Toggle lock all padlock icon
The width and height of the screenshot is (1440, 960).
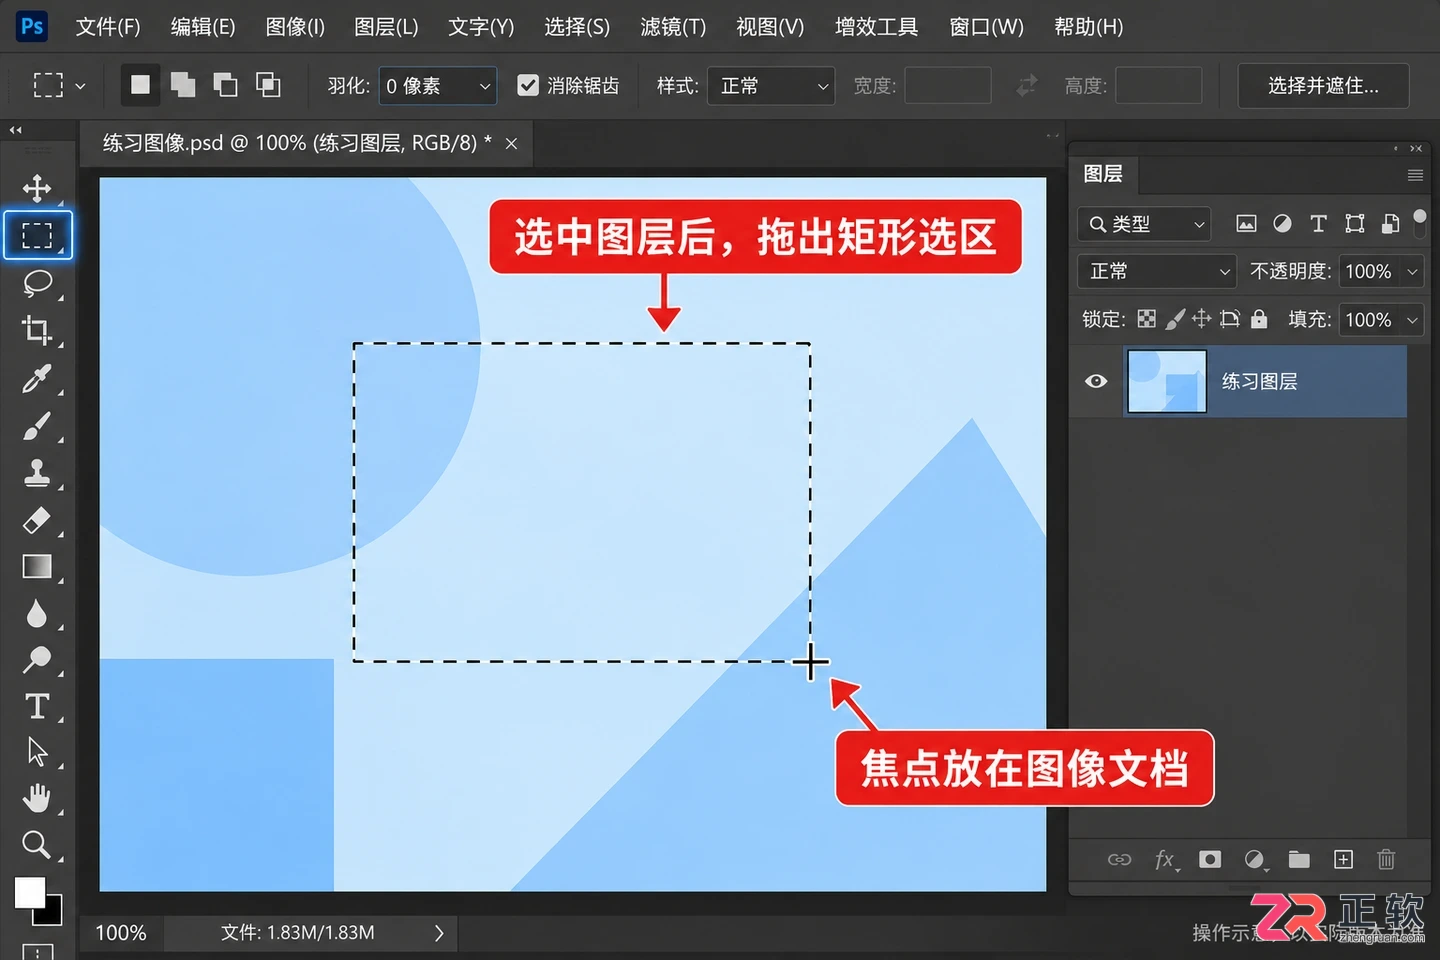[1259, 319]
